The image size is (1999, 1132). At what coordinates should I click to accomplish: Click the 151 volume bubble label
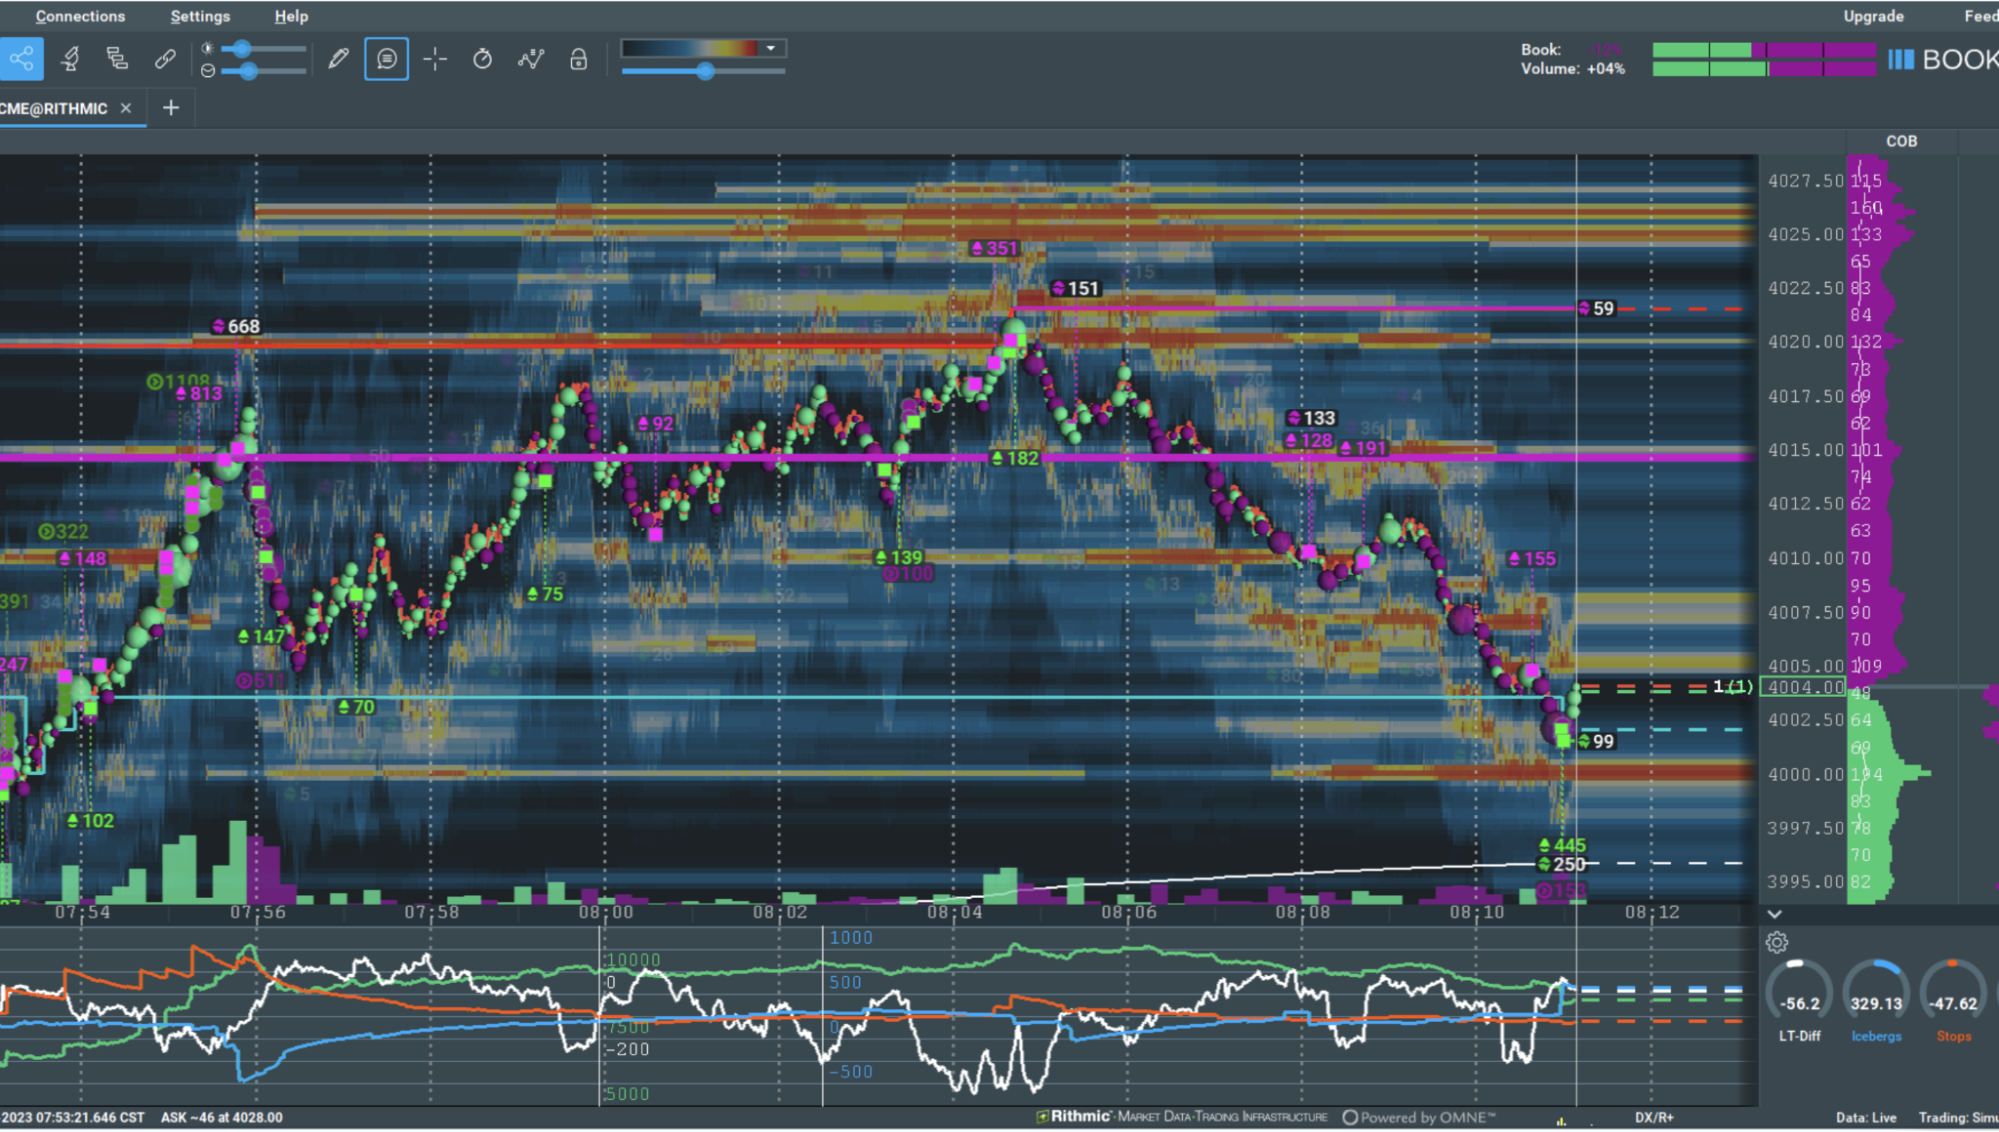1075,288
